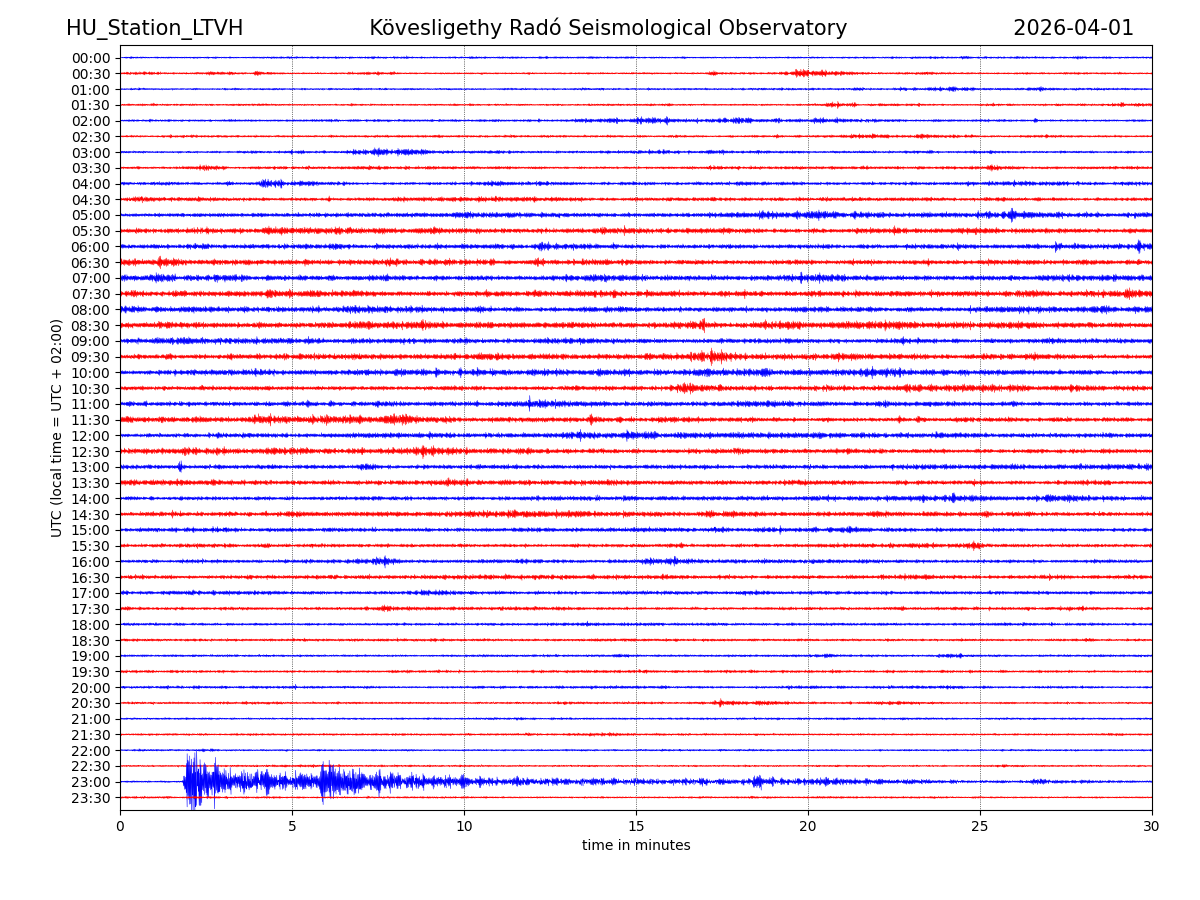The image size is (1200, 900).
Task: Click the 2026-04-01 date label
Action: pos(1073,29)
